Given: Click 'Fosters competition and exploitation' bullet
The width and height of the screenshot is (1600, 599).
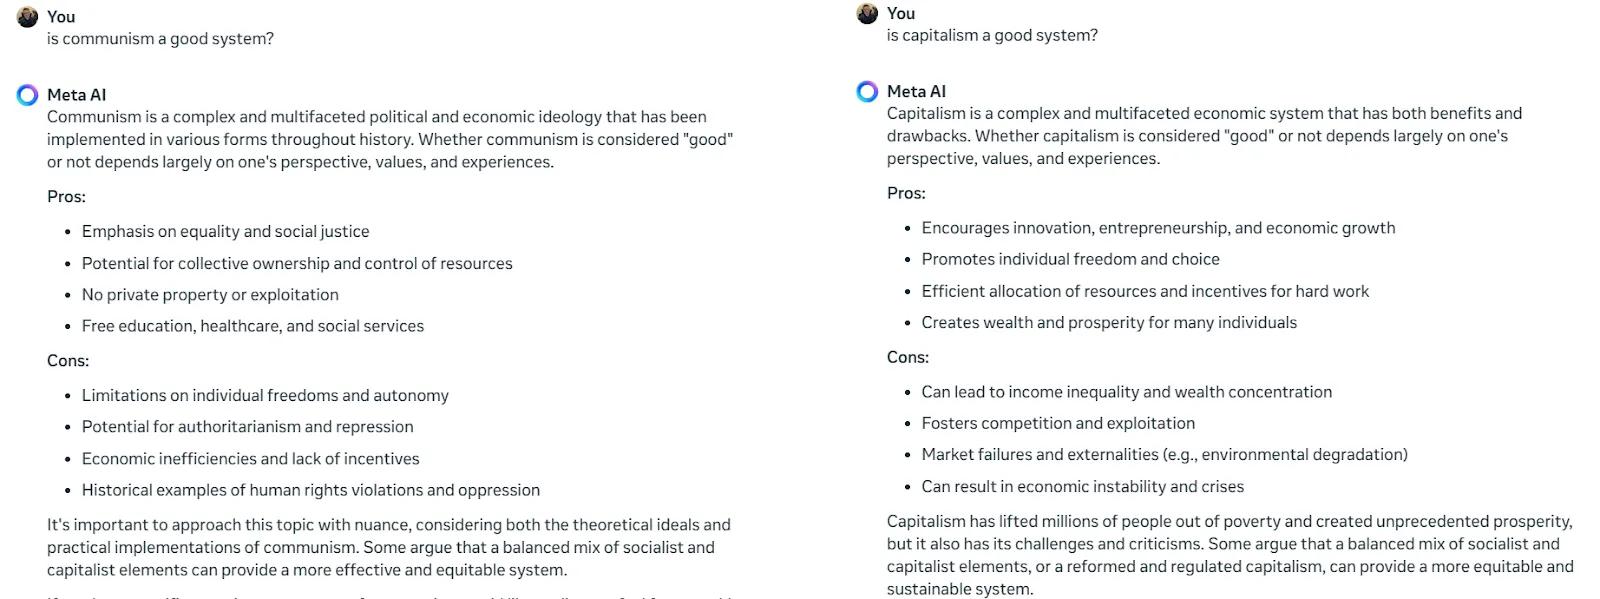Looking at the screenshot, I should pyautogui.click(x=1058, y=424).
